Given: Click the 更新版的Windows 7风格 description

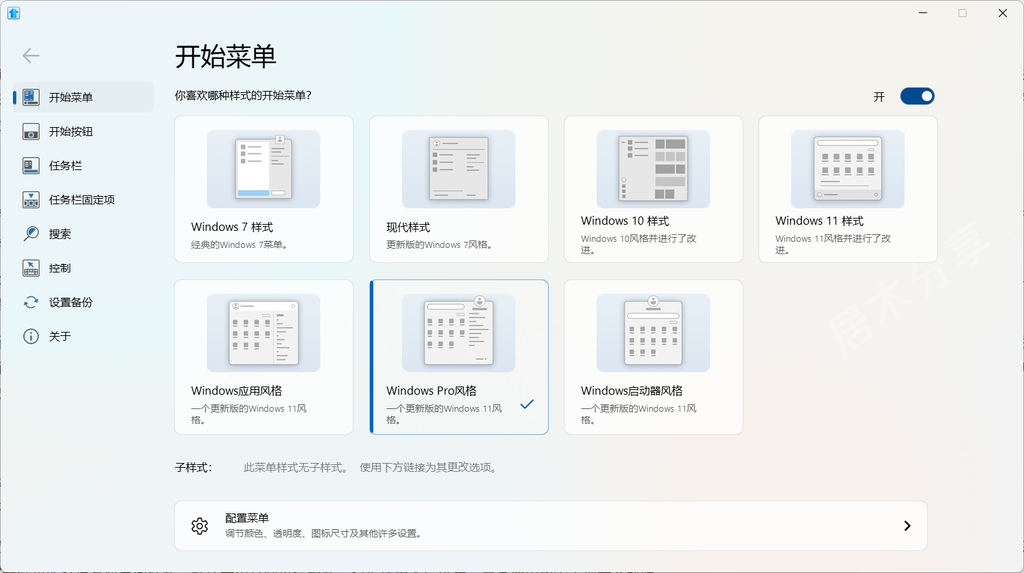Looking at the screenshot, I should tap(440, 245).
